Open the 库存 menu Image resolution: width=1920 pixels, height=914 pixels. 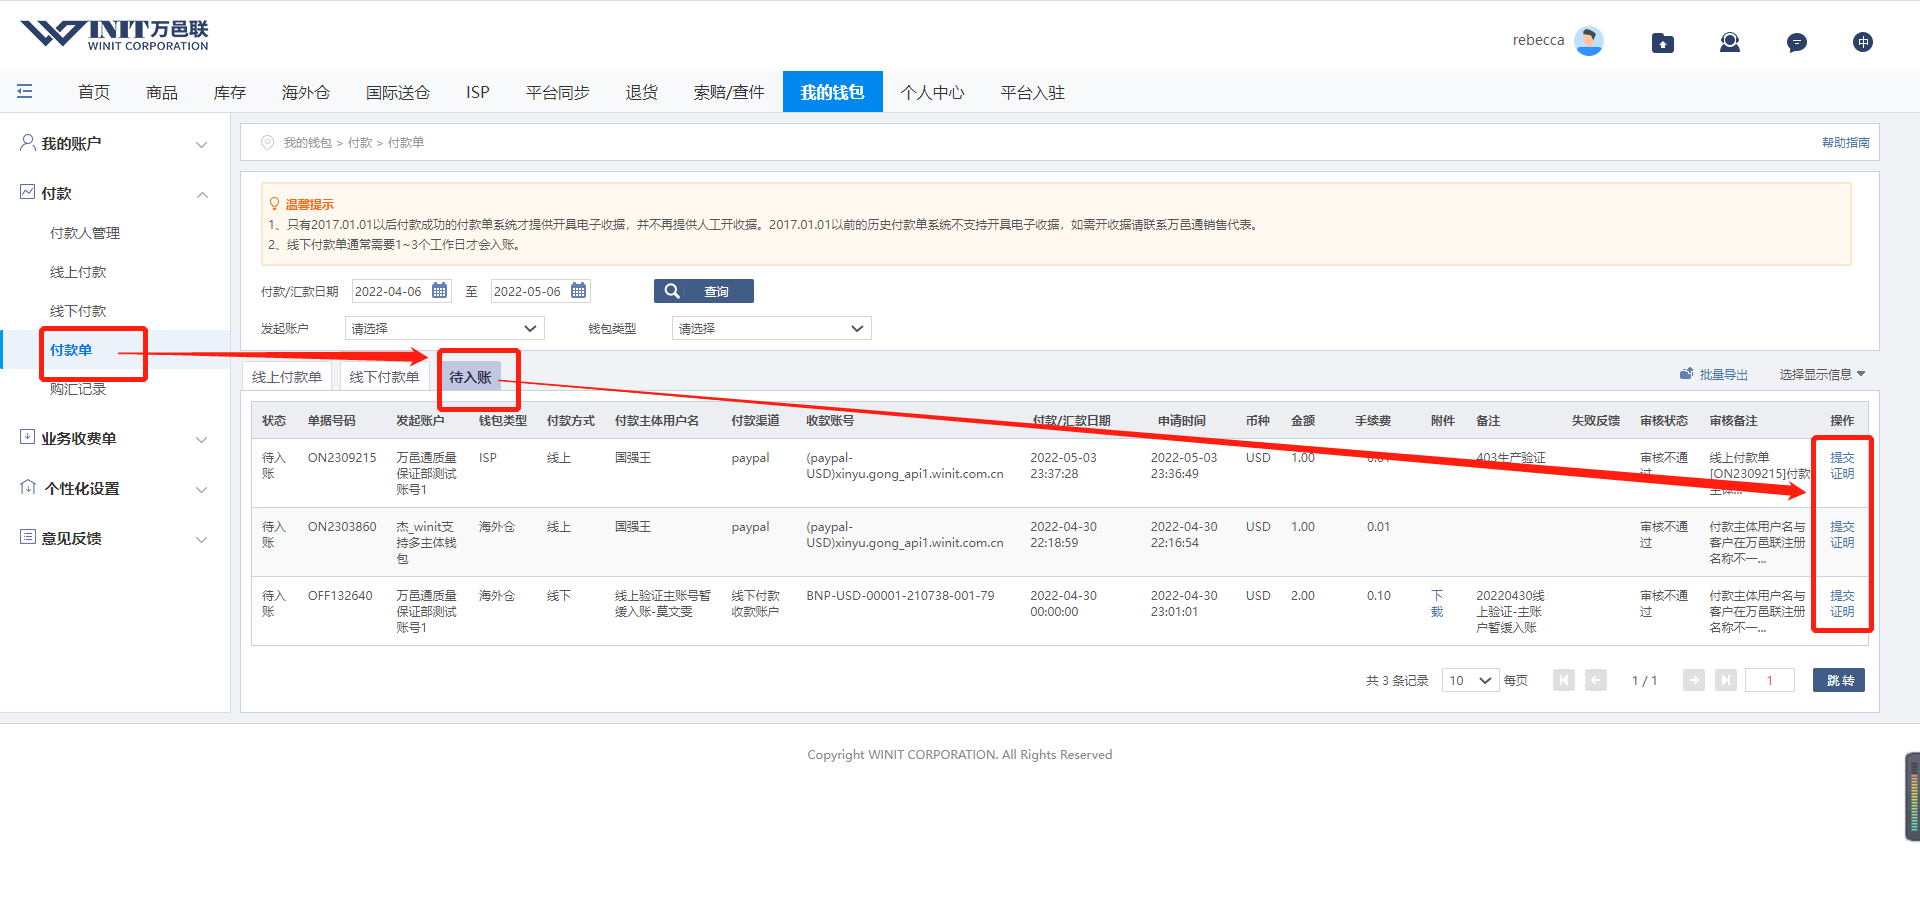[230, 92]
